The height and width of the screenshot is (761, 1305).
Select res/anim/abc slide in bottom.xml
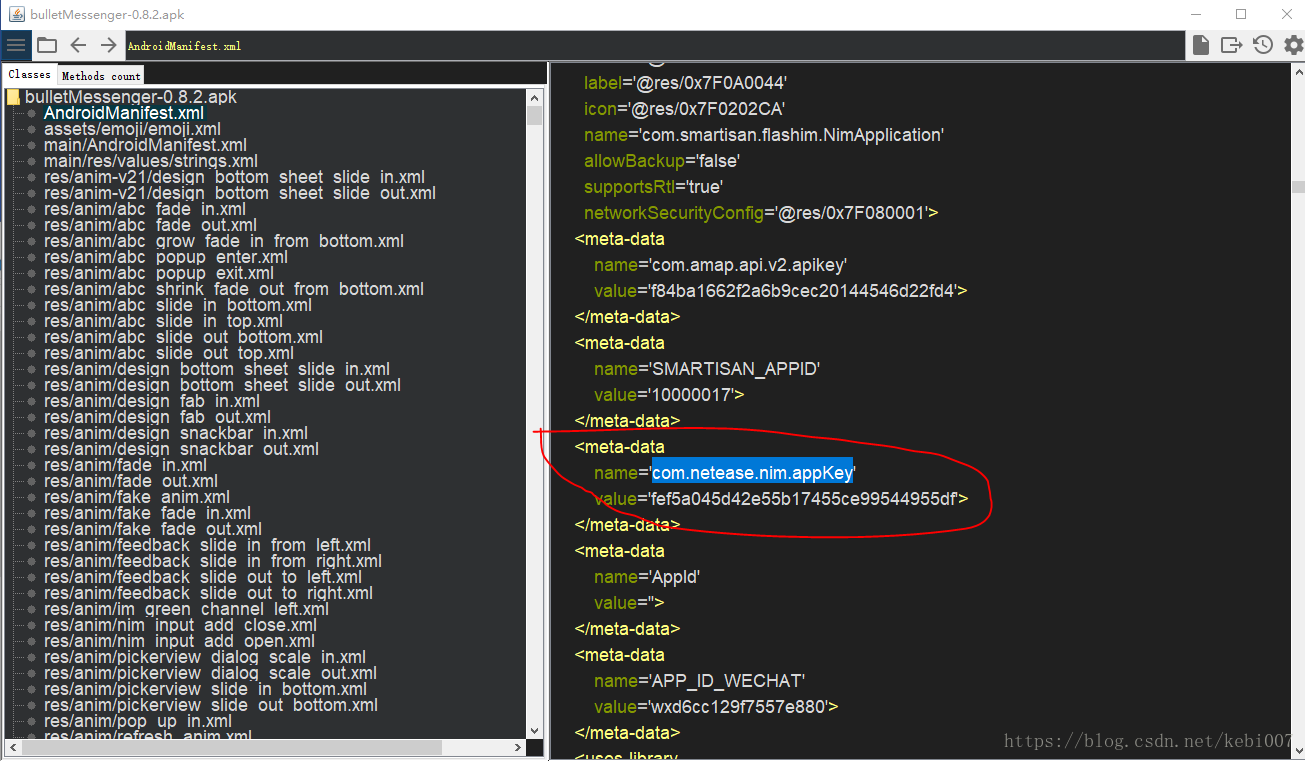click(x=178, y=305)
